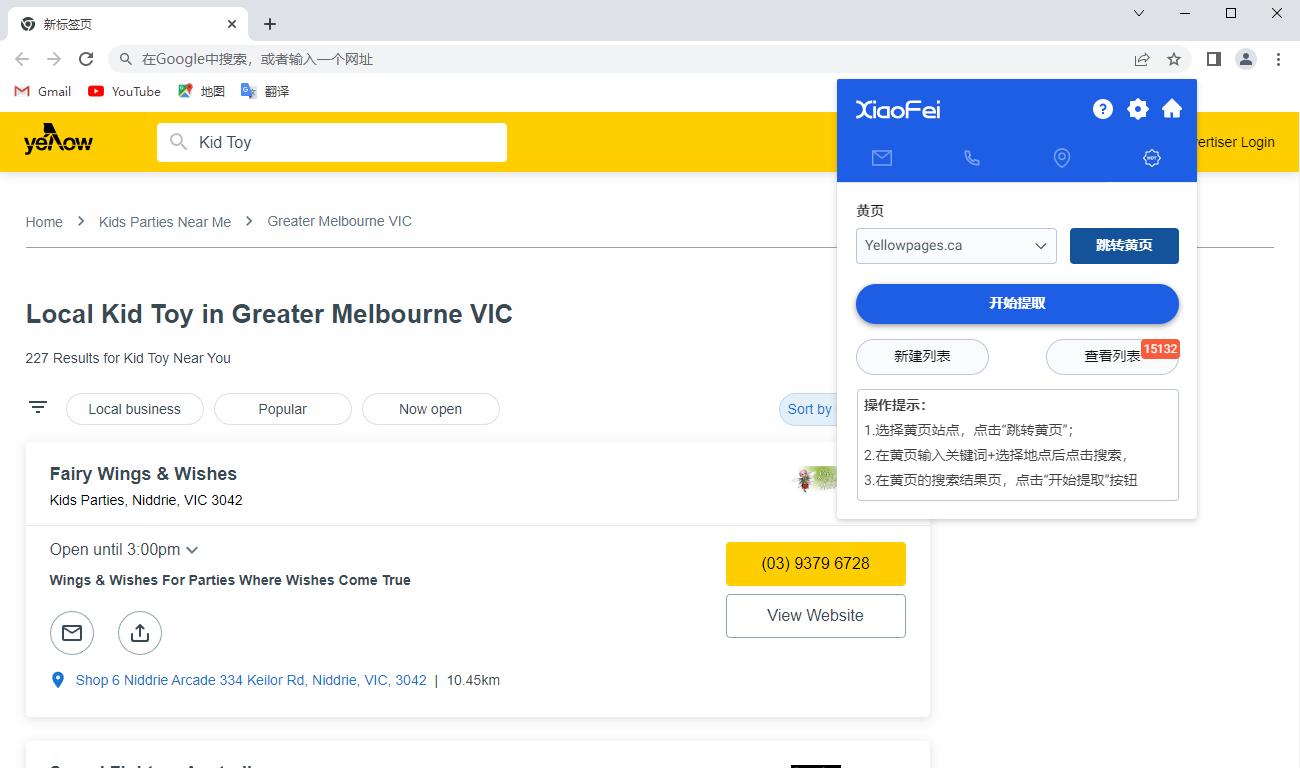1300x768 pixels.
Task: Click the Kid Toy search input field
Action: click(331, 142)
